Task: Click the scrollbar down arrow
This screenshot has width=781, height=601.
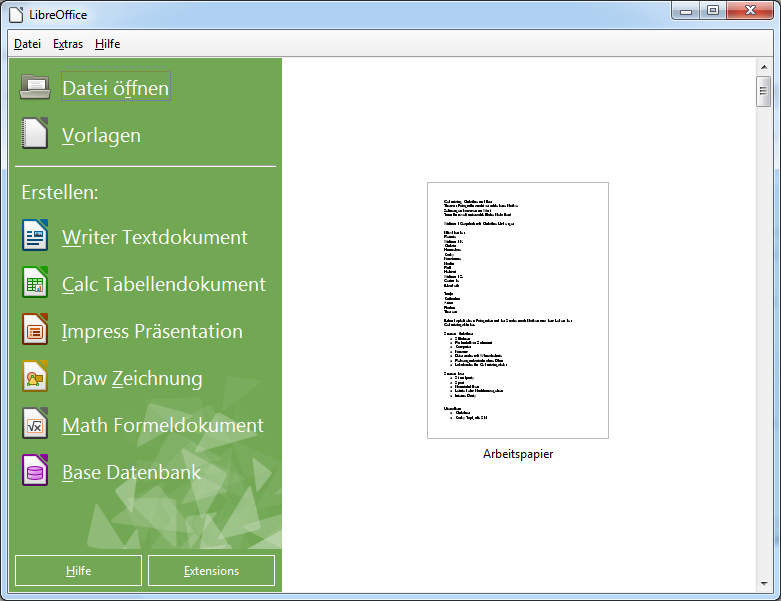Action: (763, 583)
